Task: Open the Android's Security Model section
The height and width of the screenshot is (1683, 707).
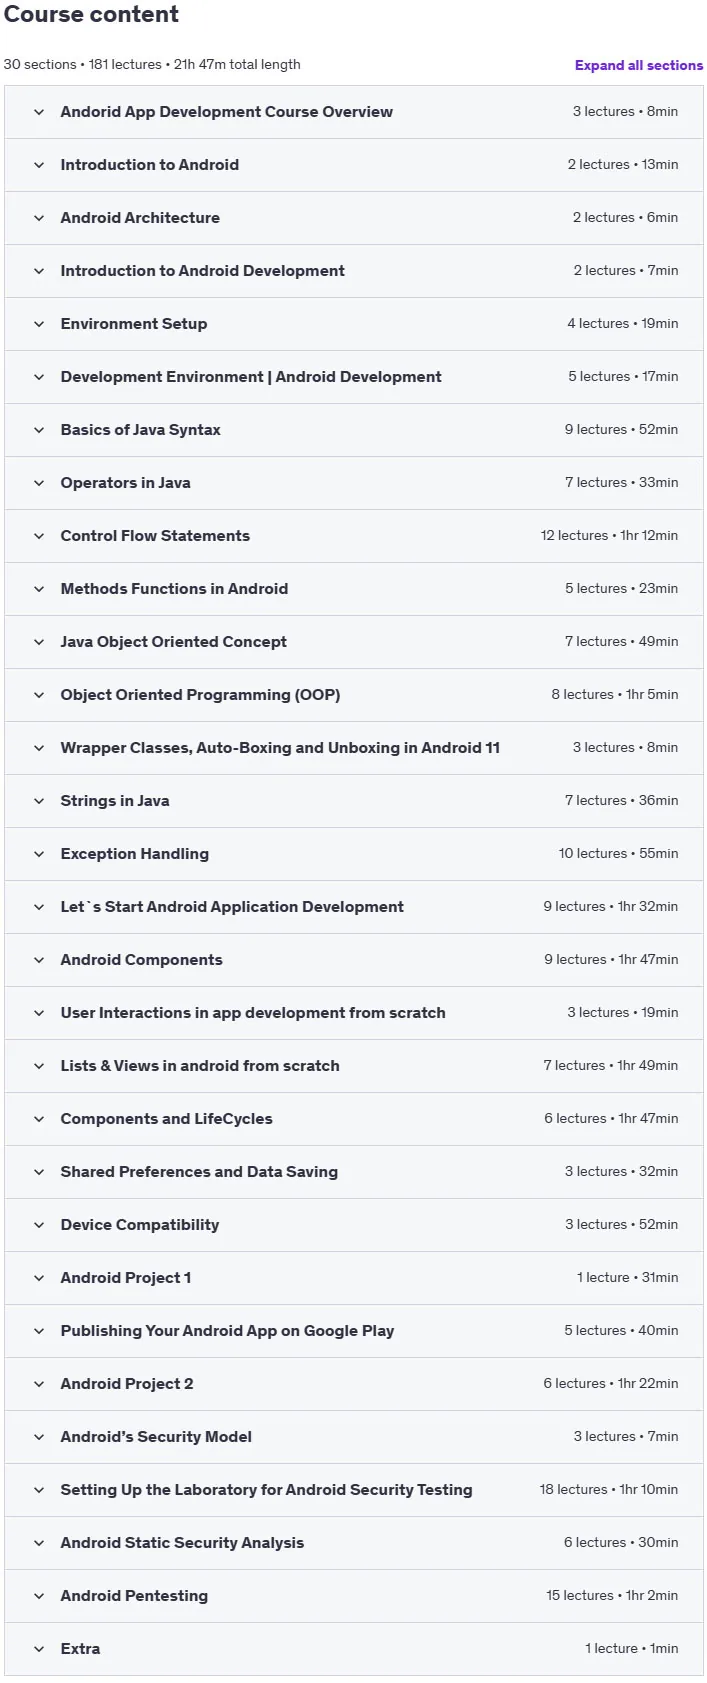Action: coord(354,1437)
